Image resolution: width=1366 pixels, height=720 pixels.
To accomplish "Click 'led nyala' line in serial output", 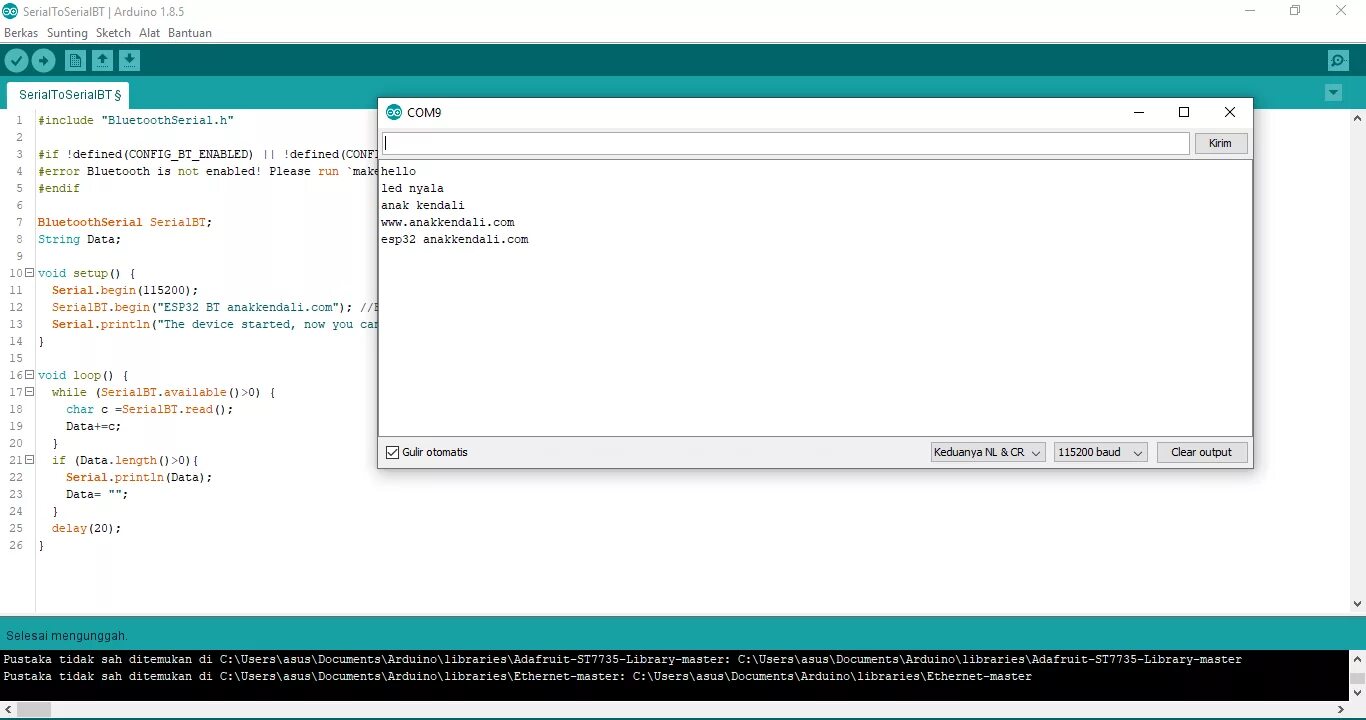I will pos(412,188).
